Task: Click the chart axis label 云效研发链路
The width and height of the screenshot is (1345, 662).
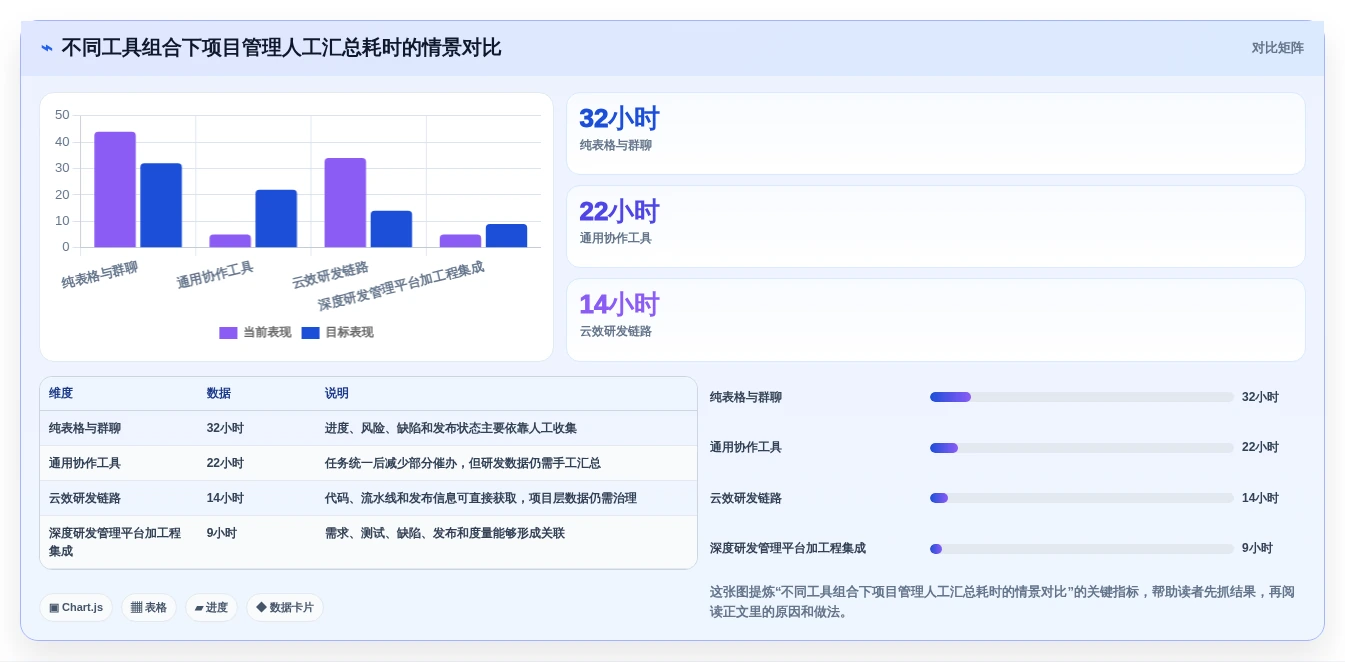Action: point(330,275)
